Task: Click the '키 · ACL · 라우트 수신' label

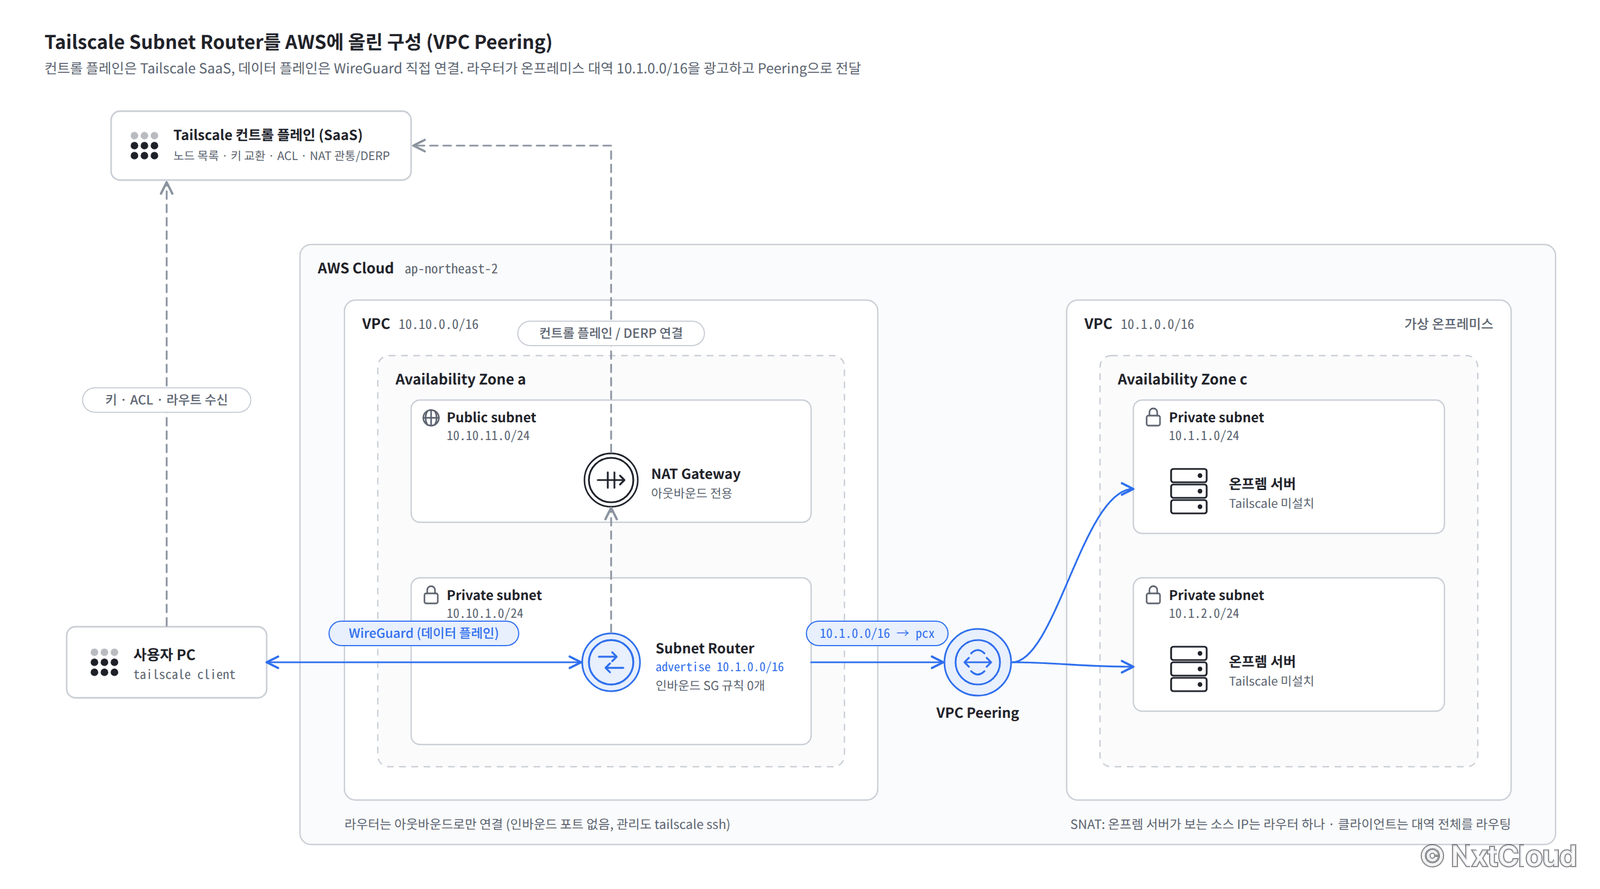Action: point(167,400)
